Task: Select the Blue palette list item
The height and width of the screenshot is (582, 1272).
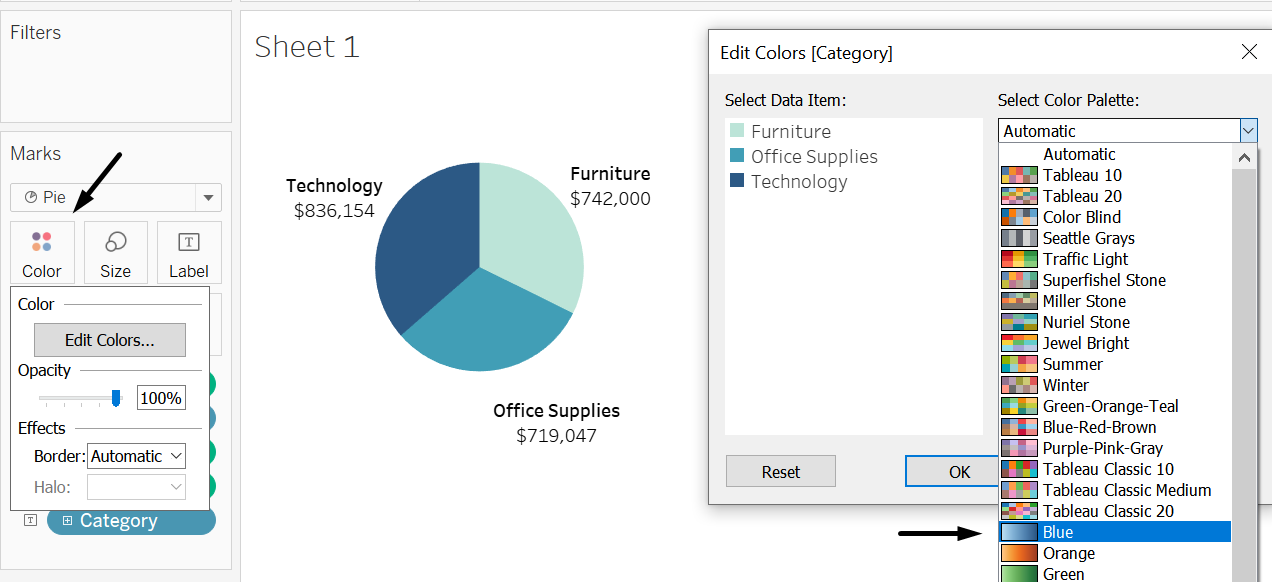Action: 1115,532
